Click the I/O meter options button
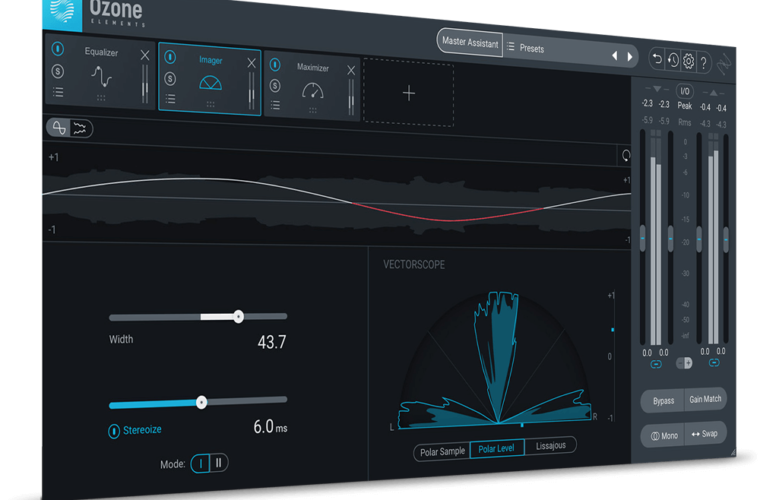Viewport: 760px width, 500px height. [684, 91]
